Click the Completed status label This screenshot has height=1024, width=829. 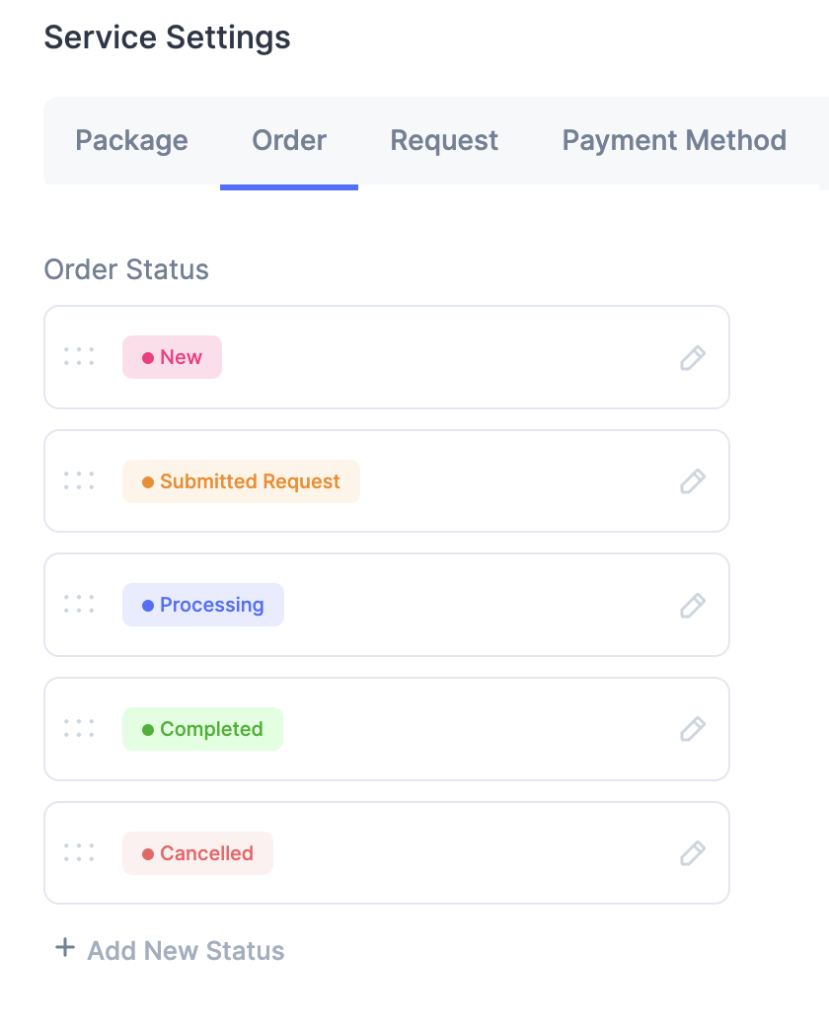click(x=202, y=729)
